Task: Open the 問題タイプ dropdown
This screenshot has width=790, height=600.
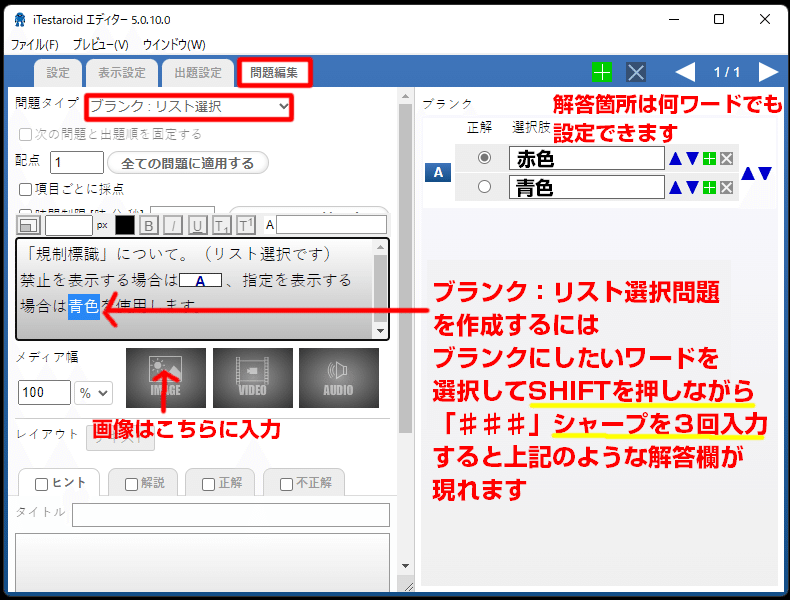Action: (x=189, y=107)
